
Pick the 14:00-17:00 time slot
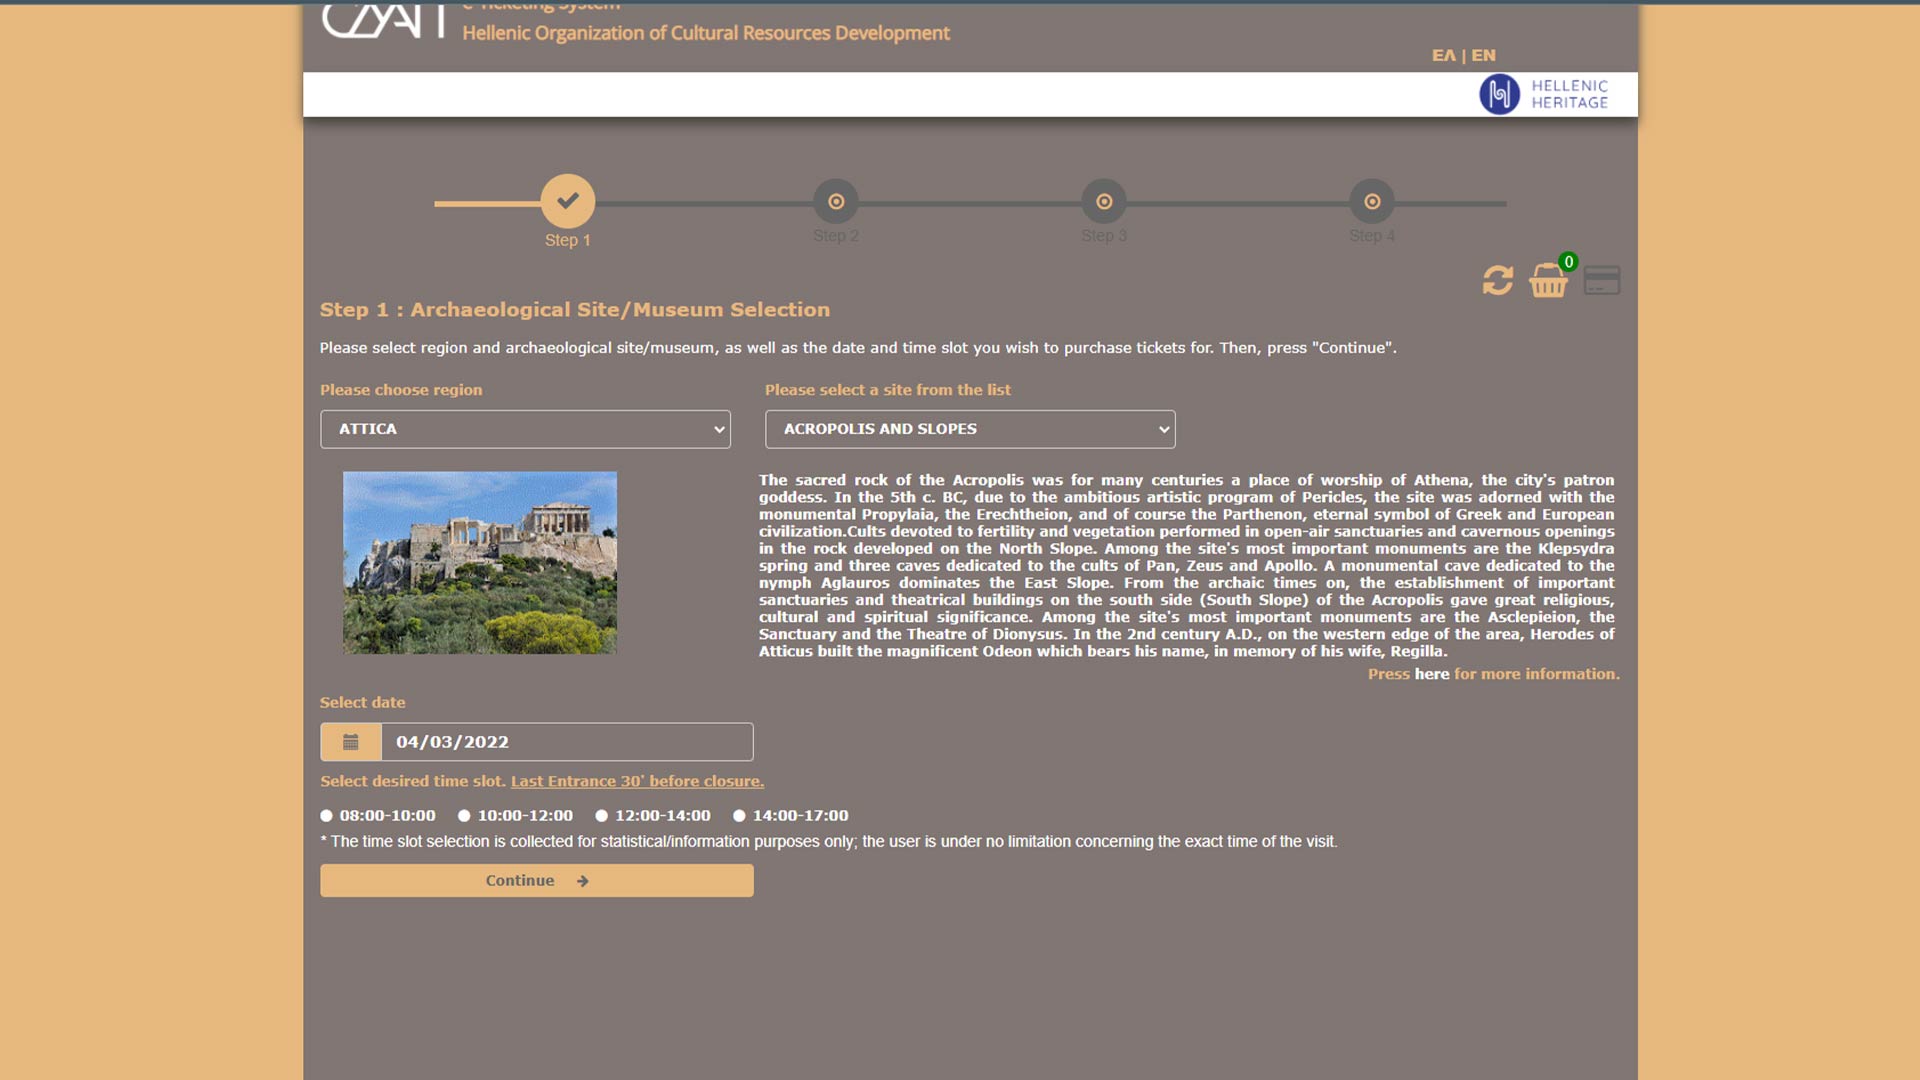coord(740,816)
